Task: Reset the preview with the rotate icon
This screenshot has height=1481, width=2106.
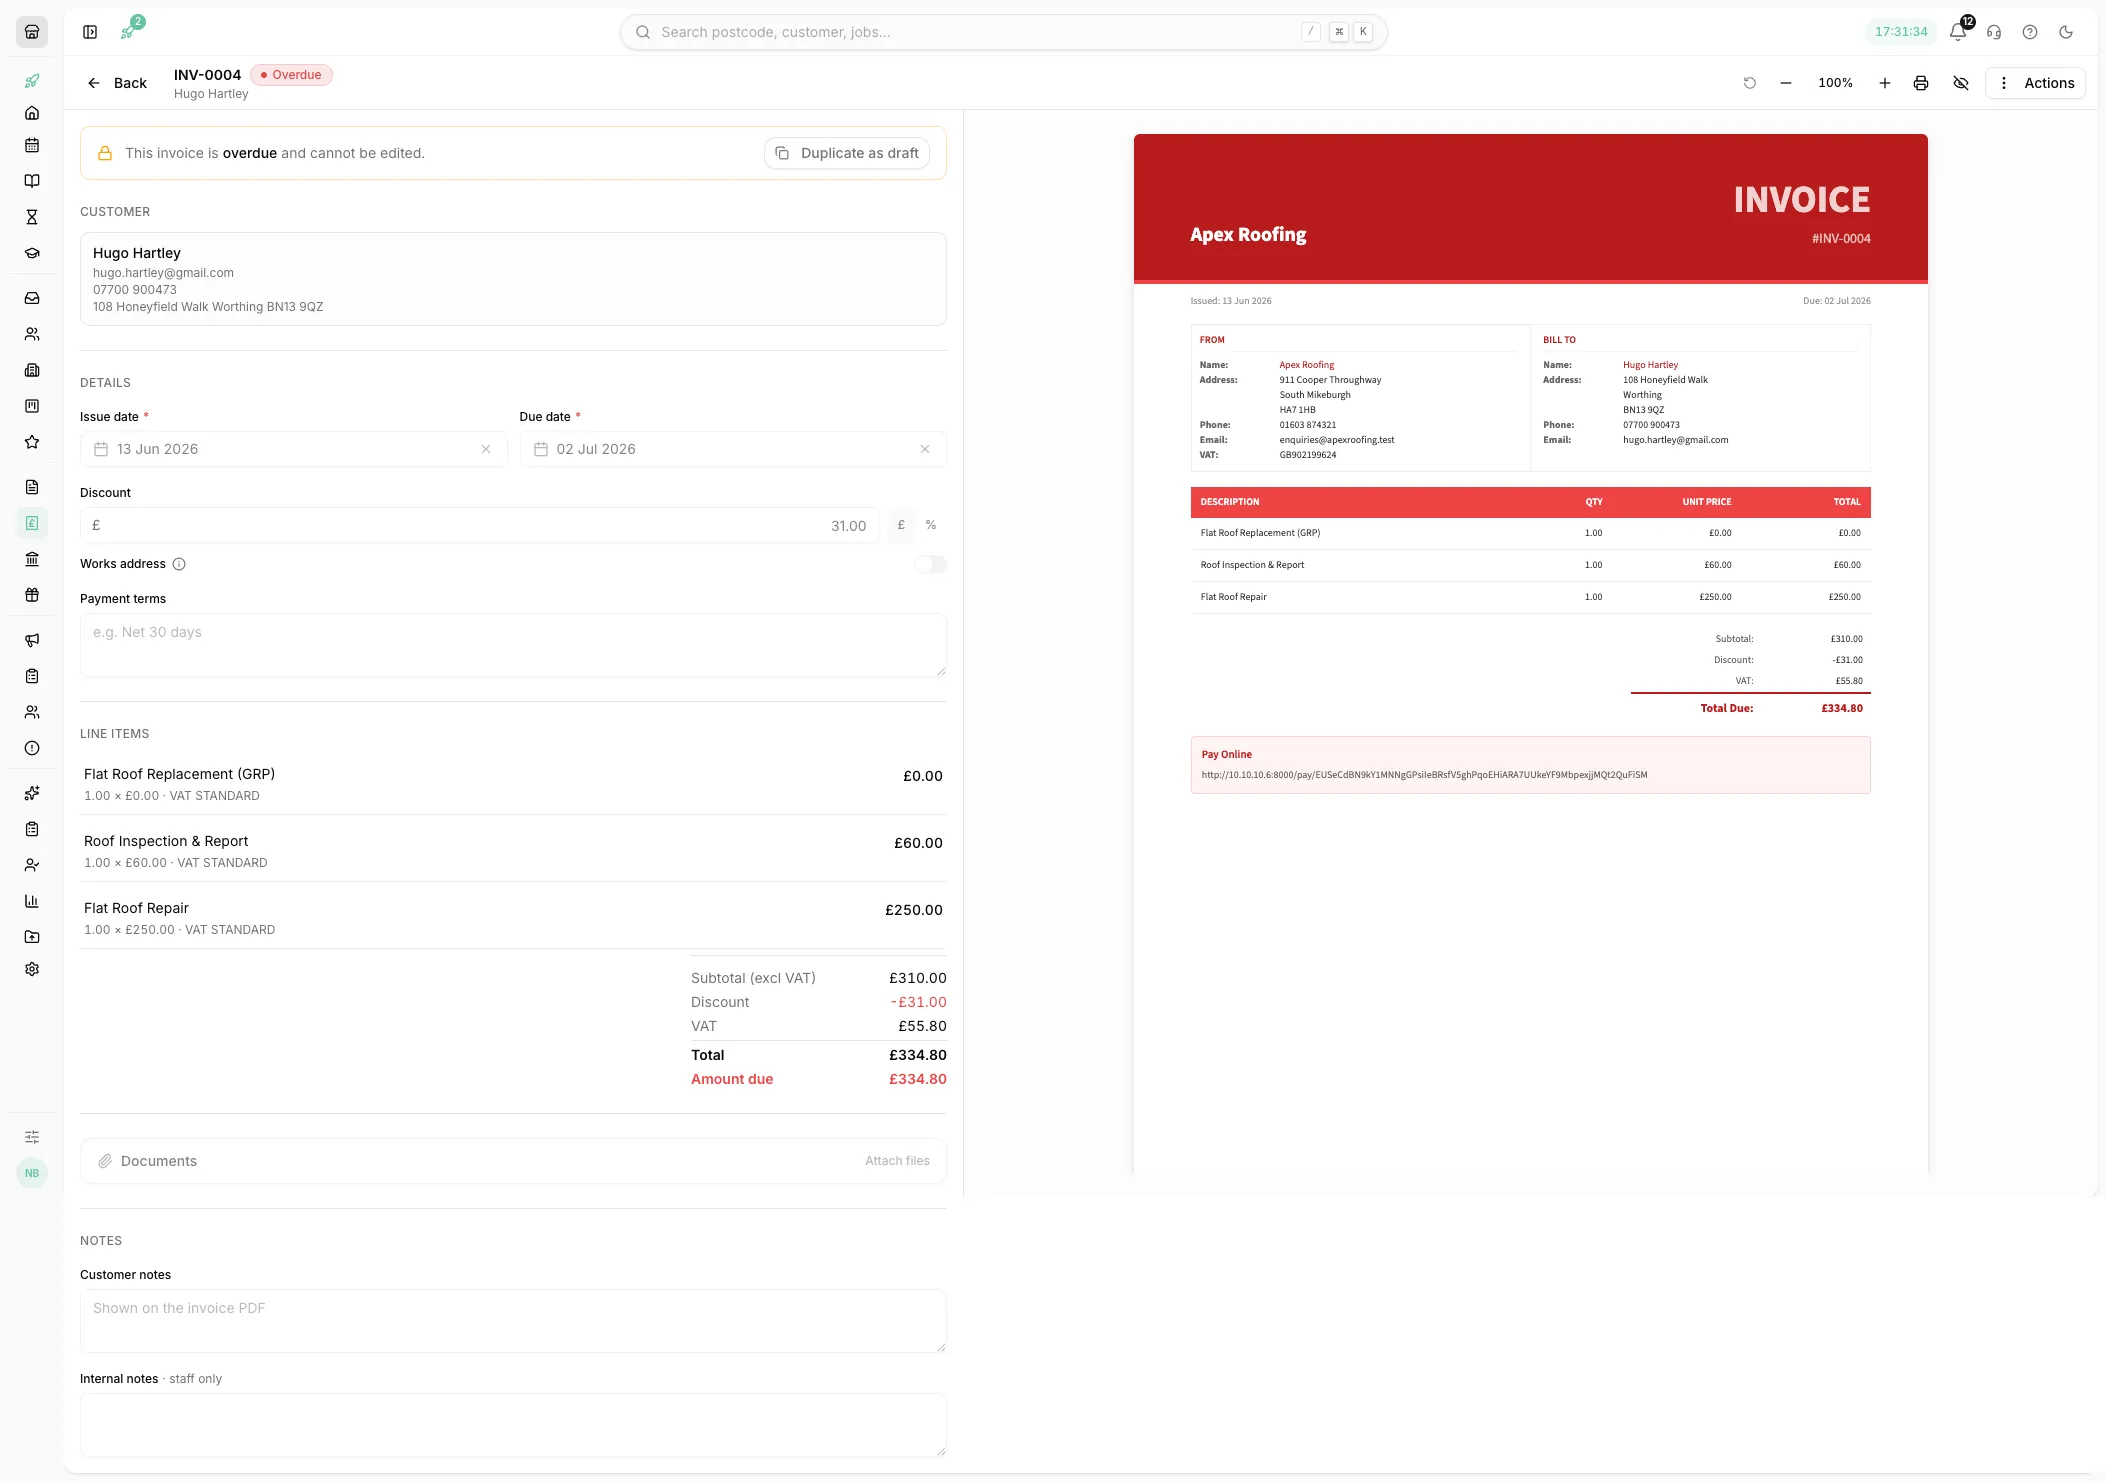Action: click(1750, 83)
